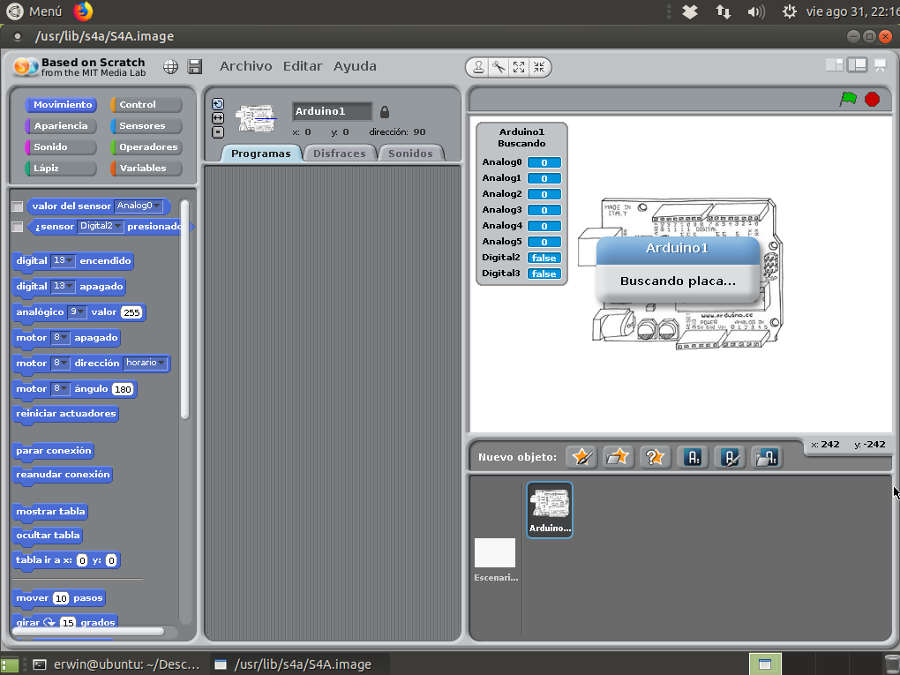Click the globe language icon

[x=170, y=67]
